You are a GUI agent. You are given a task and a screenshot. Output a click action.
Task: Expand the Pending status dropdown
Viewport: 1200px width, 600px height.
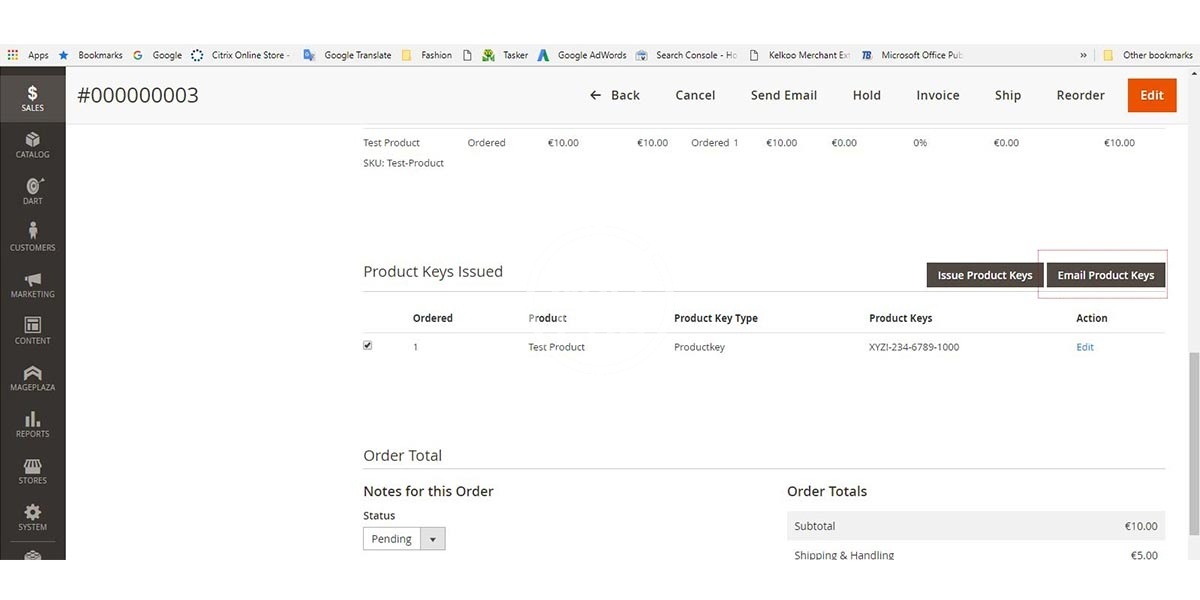coord(432,539)
